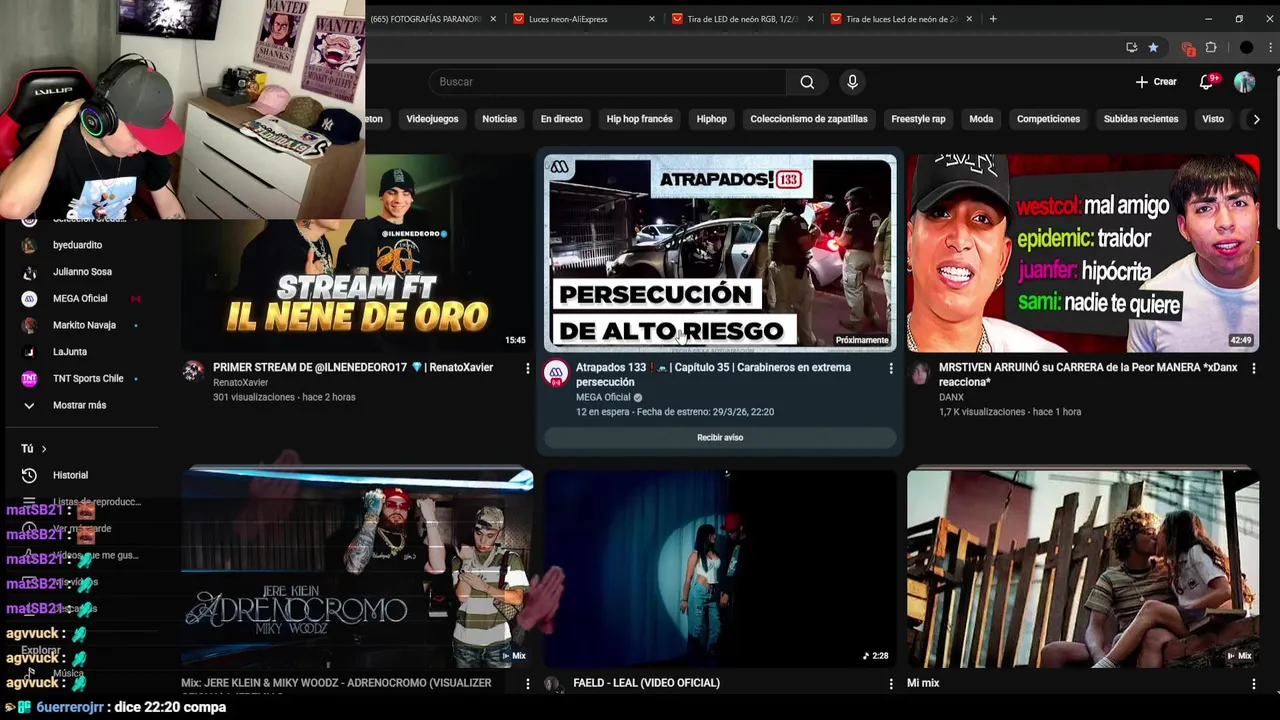Open the account avatar menu

(x=1244, y=82)
